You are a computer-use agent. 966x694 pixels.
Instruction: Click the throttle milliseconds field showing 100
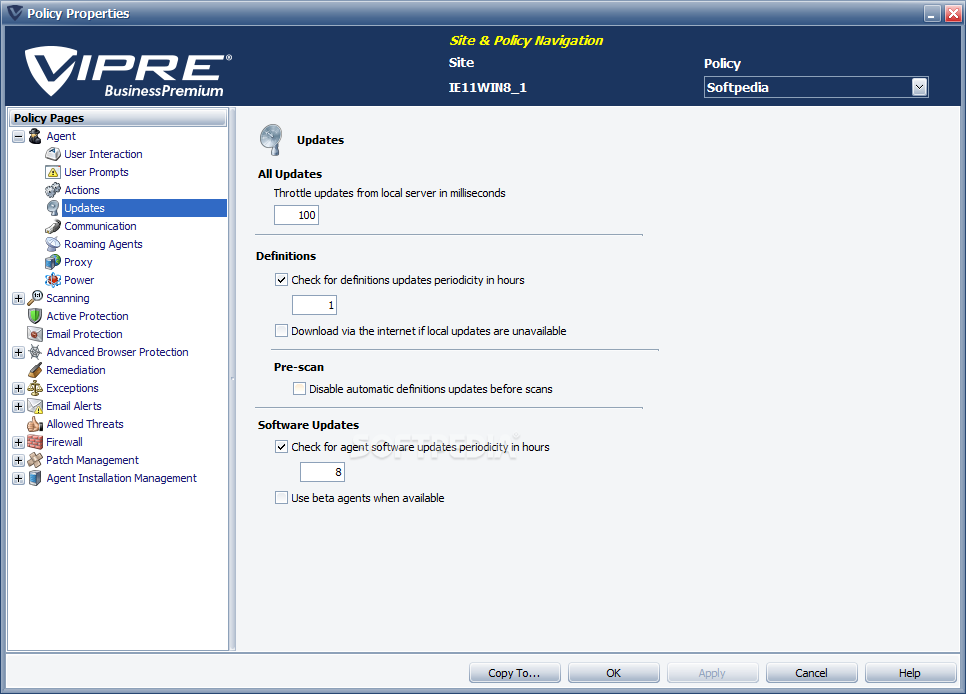tap(296, 215)
